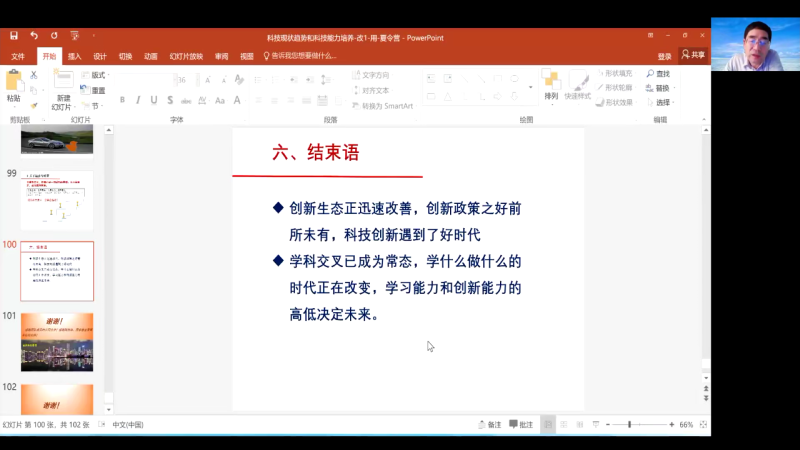Viewport: 800px width, 450px height.
Task: Switch to the 视图 View tab
Action: tap(247, 57)
